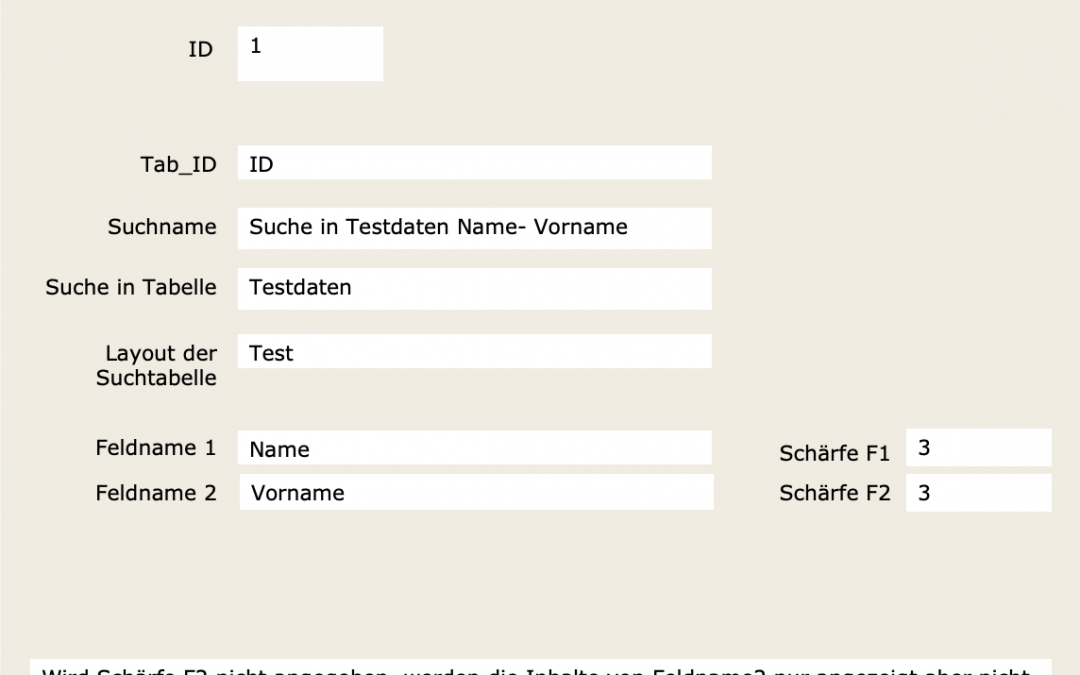Click the Suche in Tabelle label
This screenshot has height=675, width=1080.
131,287
